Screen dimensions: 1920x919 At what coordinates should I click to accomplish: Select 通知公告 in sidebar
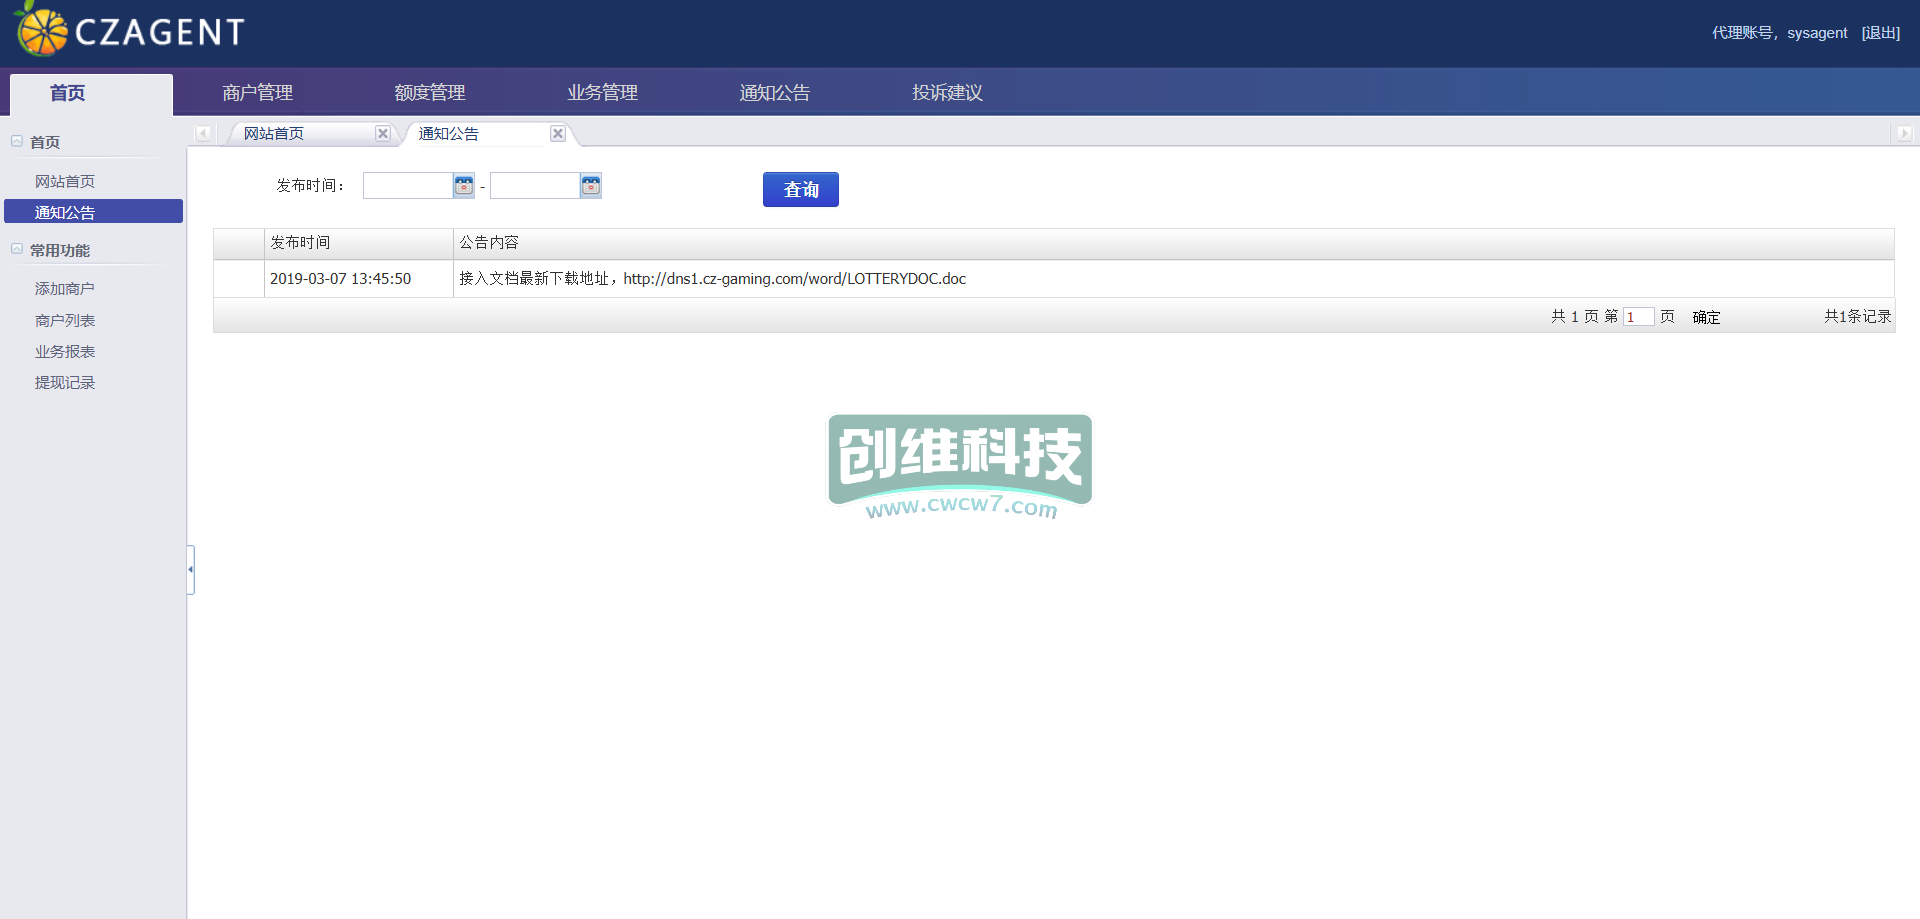[93, 211]
